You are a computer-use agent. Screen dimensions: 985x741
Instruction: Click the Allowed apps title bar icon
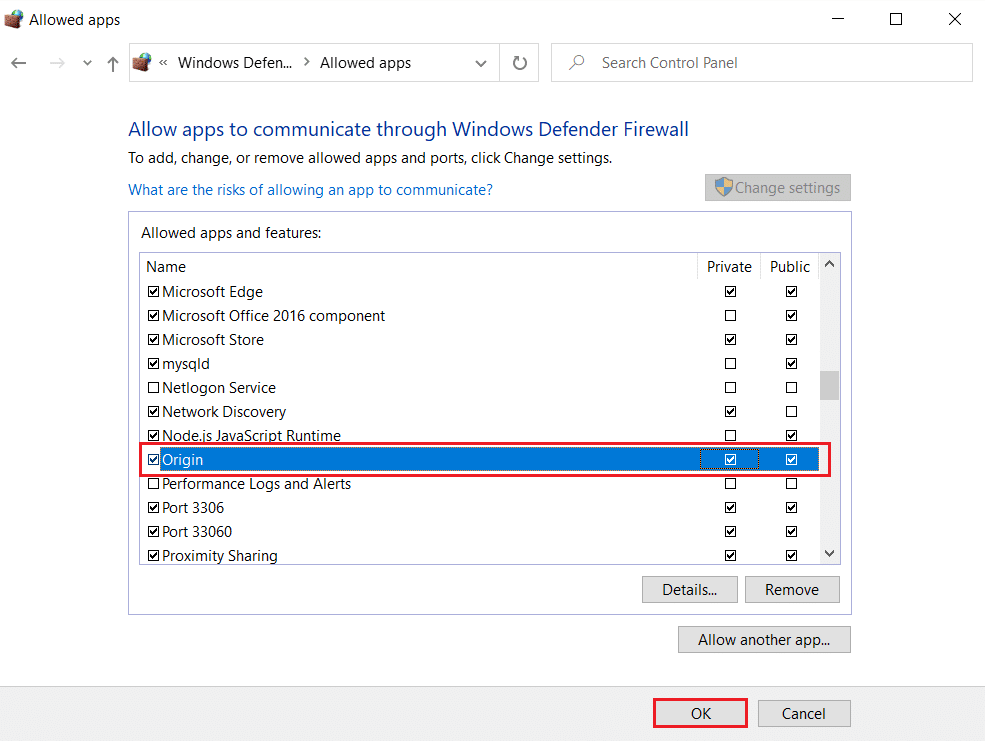pos(14,19)
